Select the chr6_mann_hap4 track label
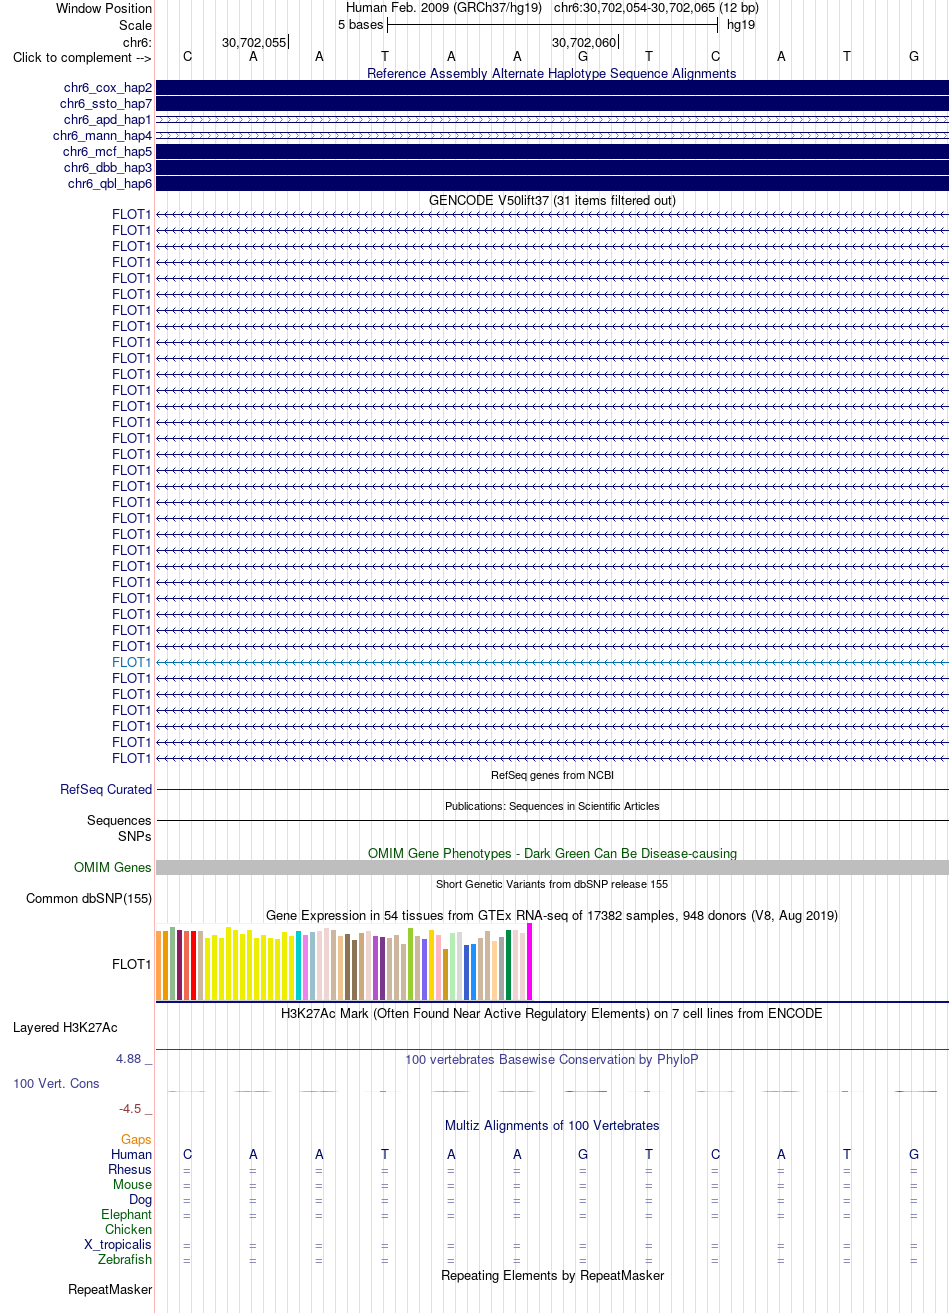This screenshot has height=1313, width=950. [x=103, y=136]
